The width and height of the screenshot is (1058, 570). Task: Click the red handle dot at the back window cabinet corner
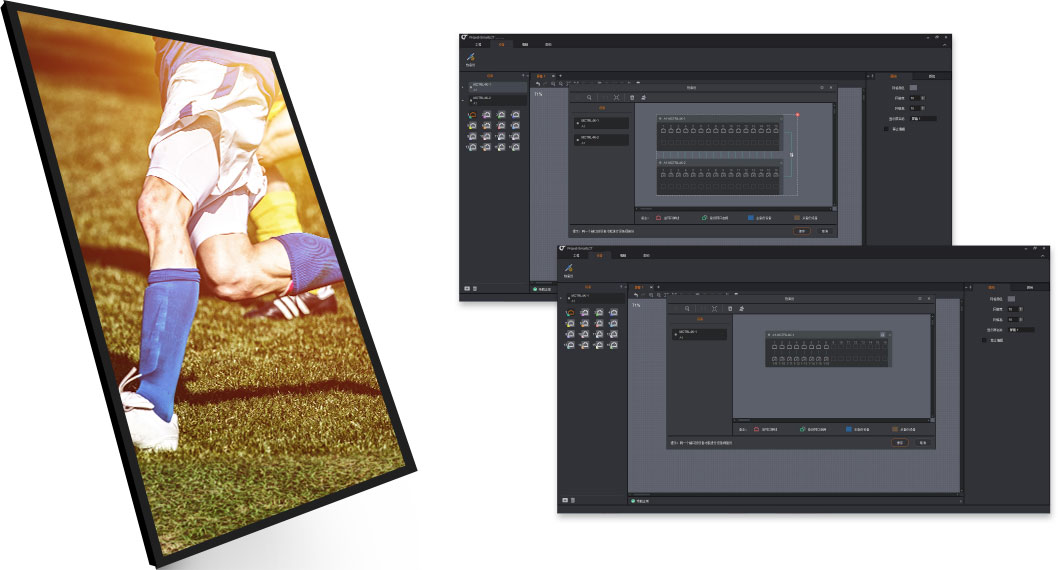coord(797,114)
